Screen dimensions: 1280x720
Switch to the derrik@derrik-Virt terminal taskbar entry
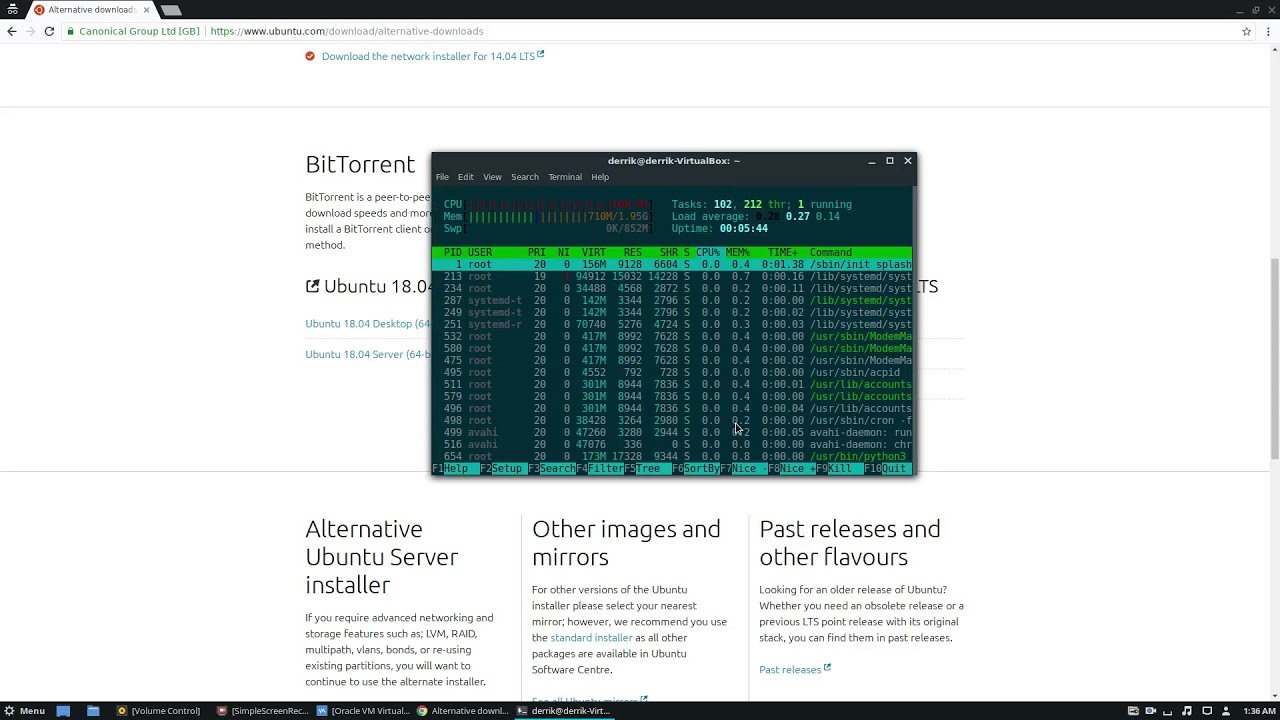(x=564, y=711)
